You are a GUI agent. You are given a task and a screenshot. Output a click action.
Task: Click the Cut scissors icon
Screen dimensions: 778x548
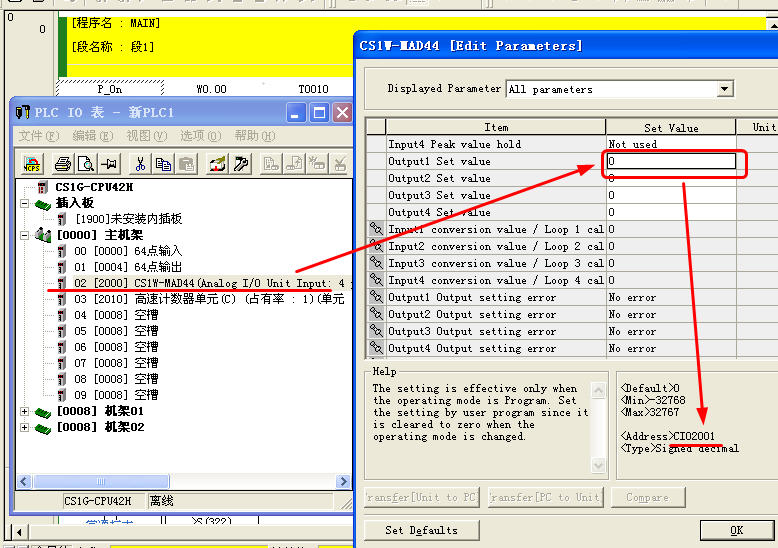coord(141,163)
